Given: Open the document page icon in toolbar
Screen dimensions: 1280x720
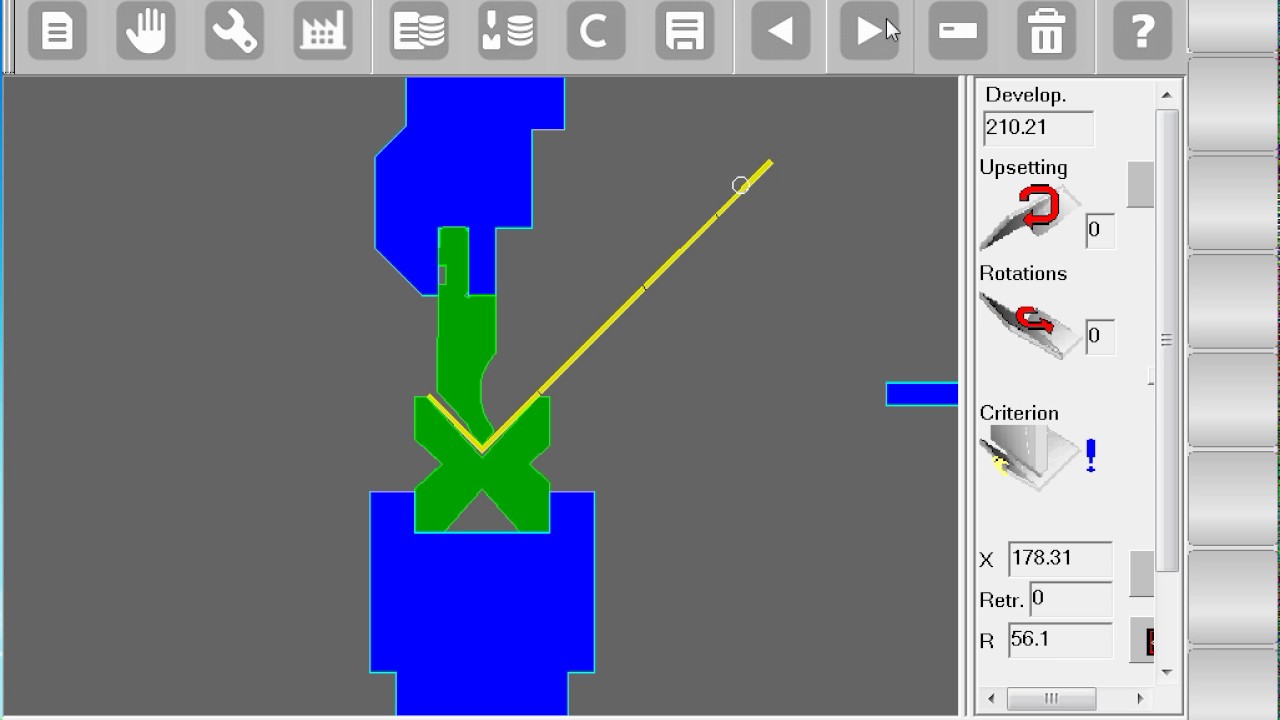Looking at the screenshot, I should pyautogui.click(x=57, y=31).
